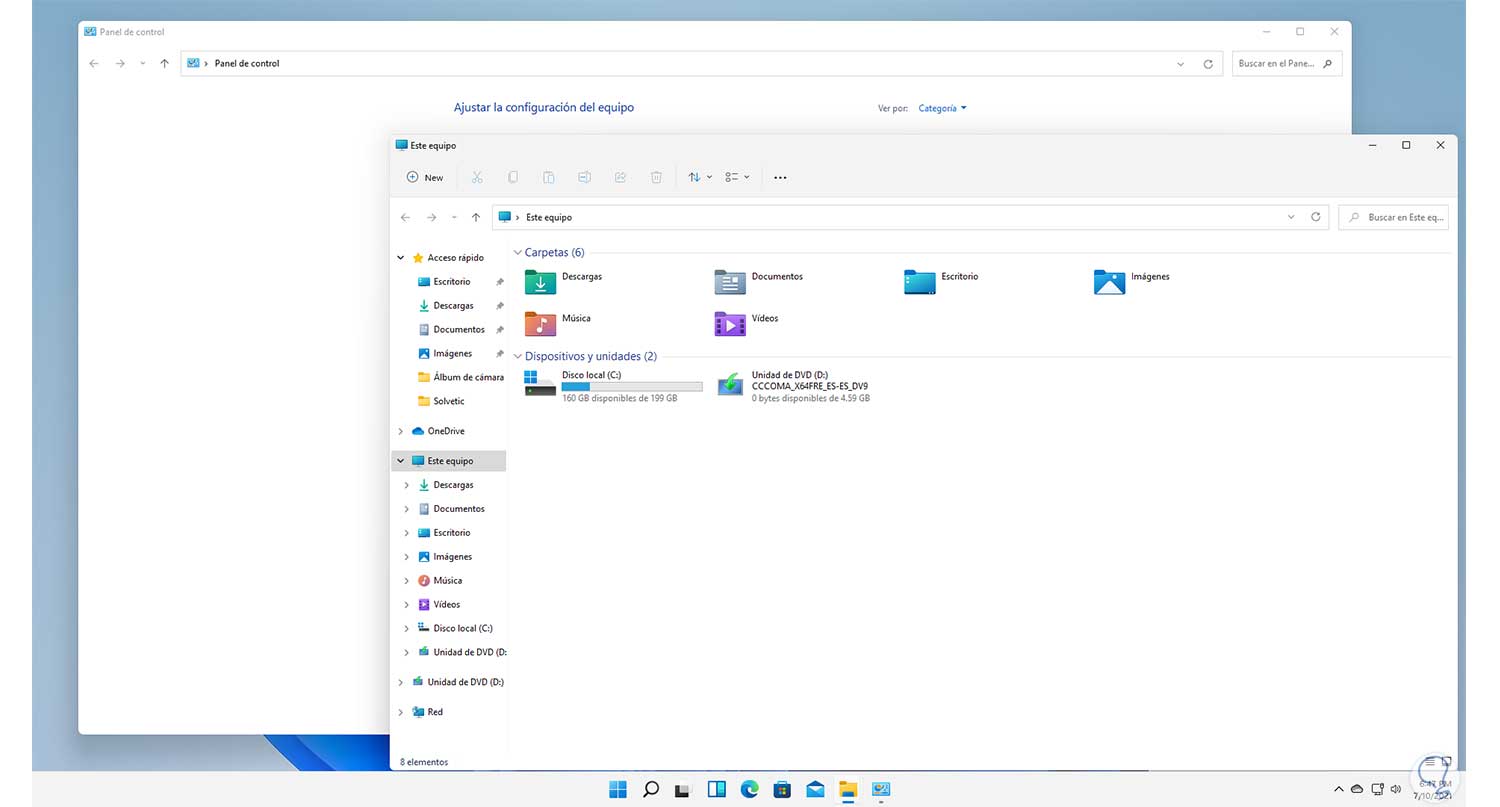Screen dimensions: 1500x807
Task: Open Search from the taskbar
Action: (651, 789)
